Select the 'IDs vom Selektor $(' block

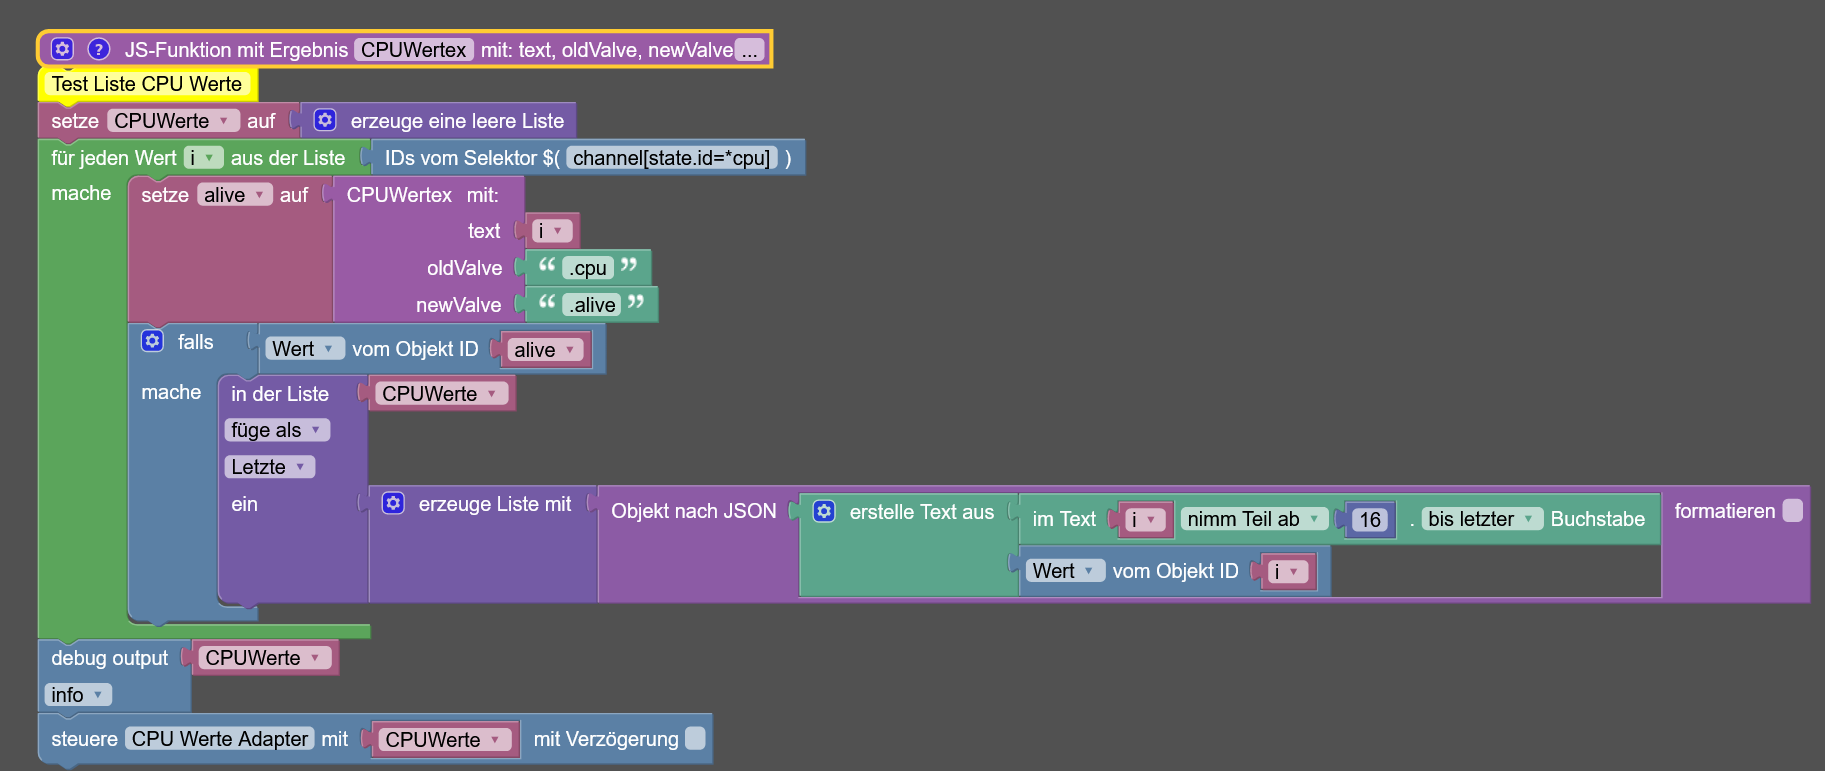click(472, 158)
